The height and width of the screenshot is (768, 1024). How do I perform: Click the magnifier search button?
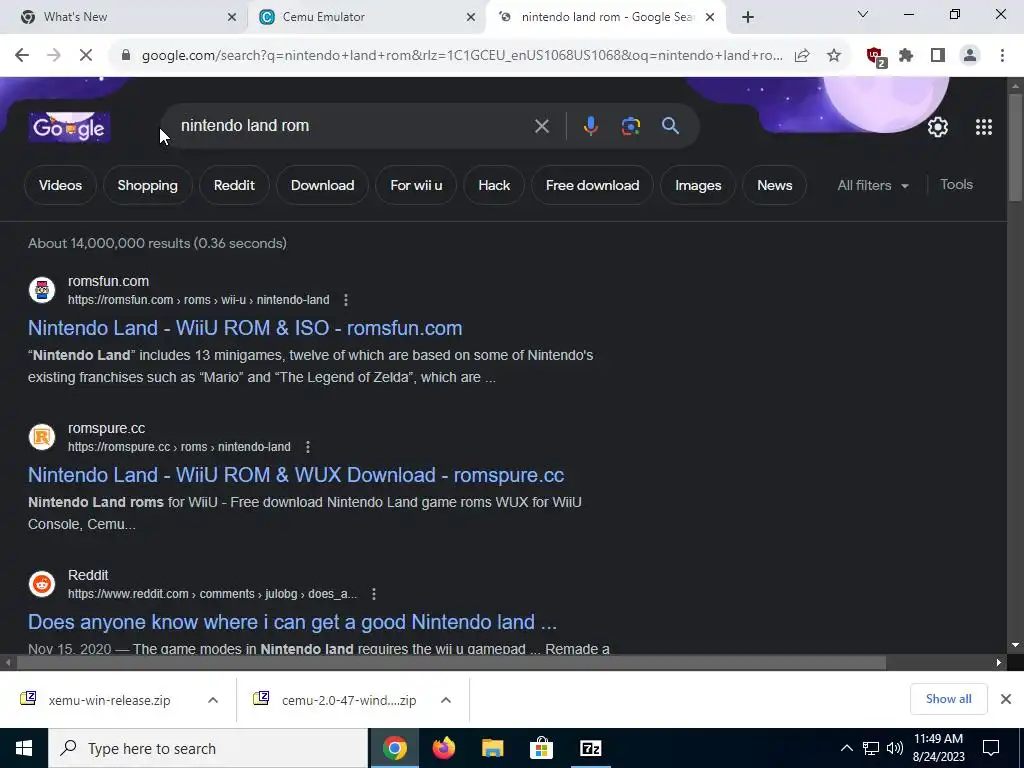(x=670, y=126)
